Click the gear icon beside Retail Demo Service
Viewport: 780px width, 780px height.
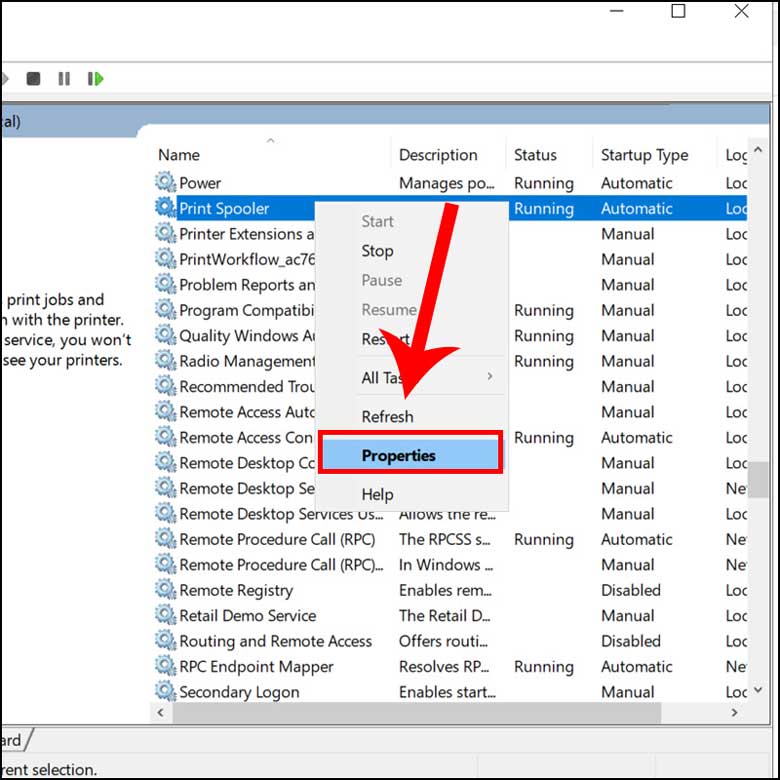(165, 616)
